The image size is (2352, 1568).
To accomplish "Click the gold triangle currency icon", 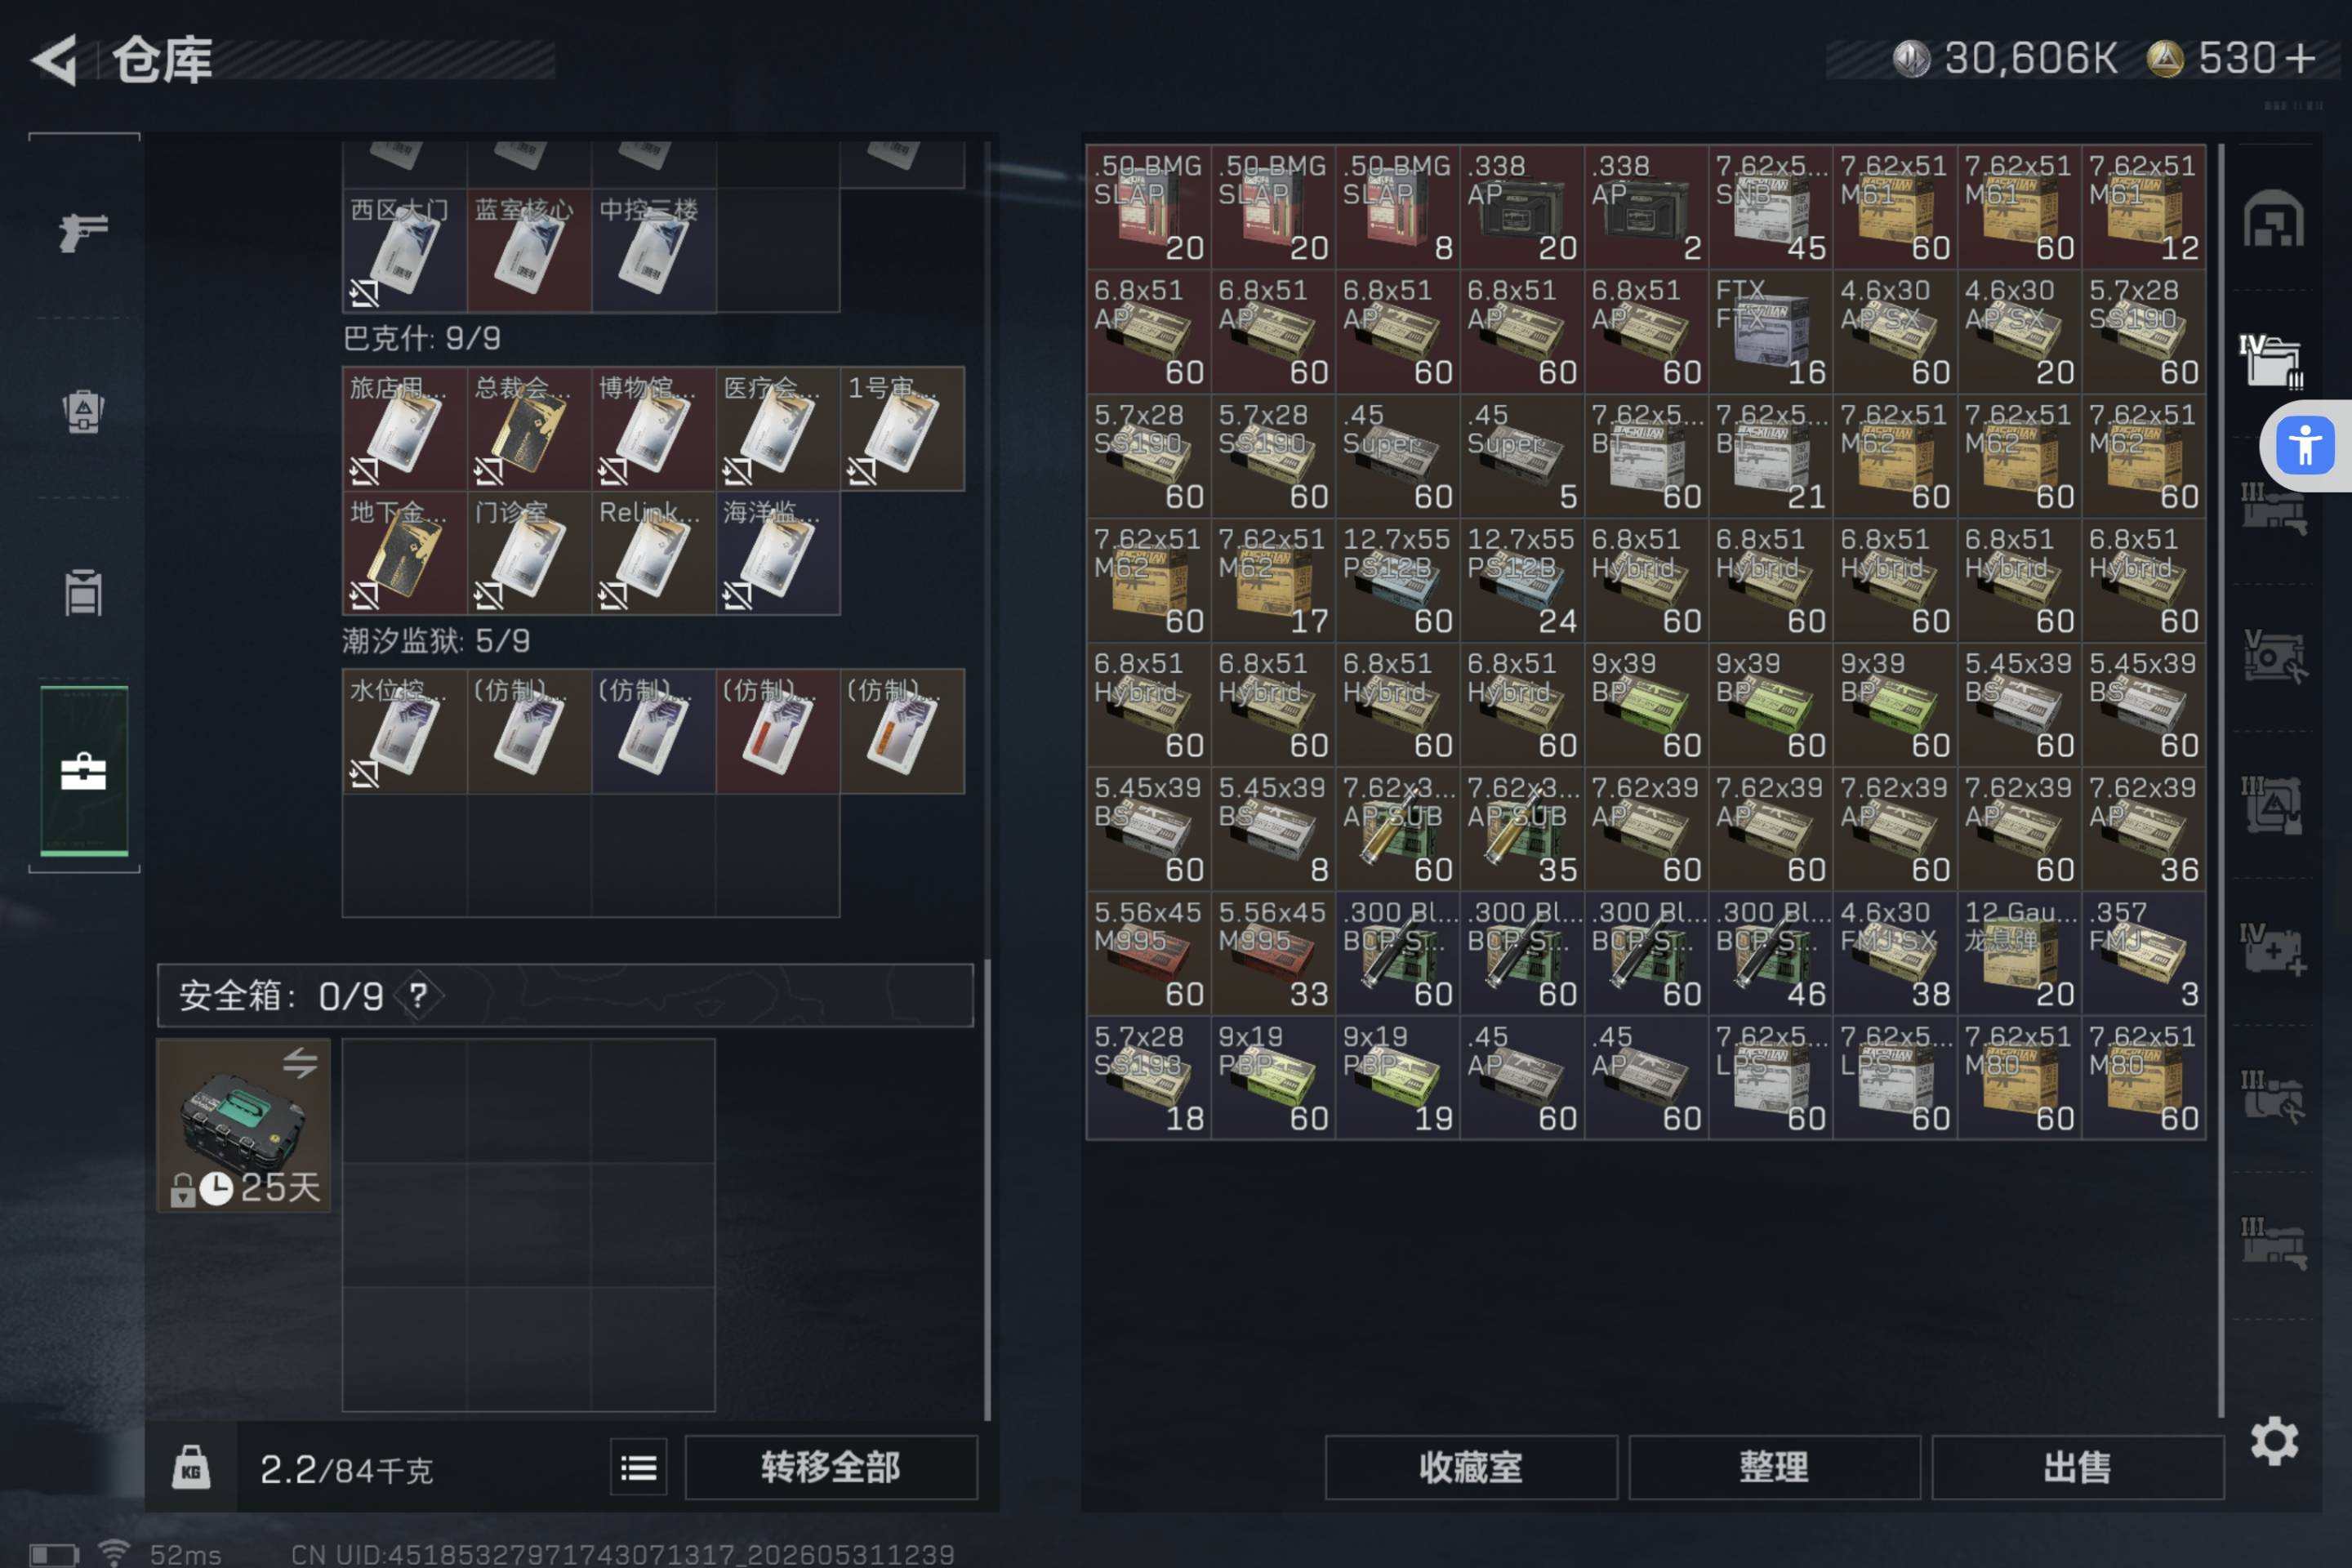I will click(2165, 59).
